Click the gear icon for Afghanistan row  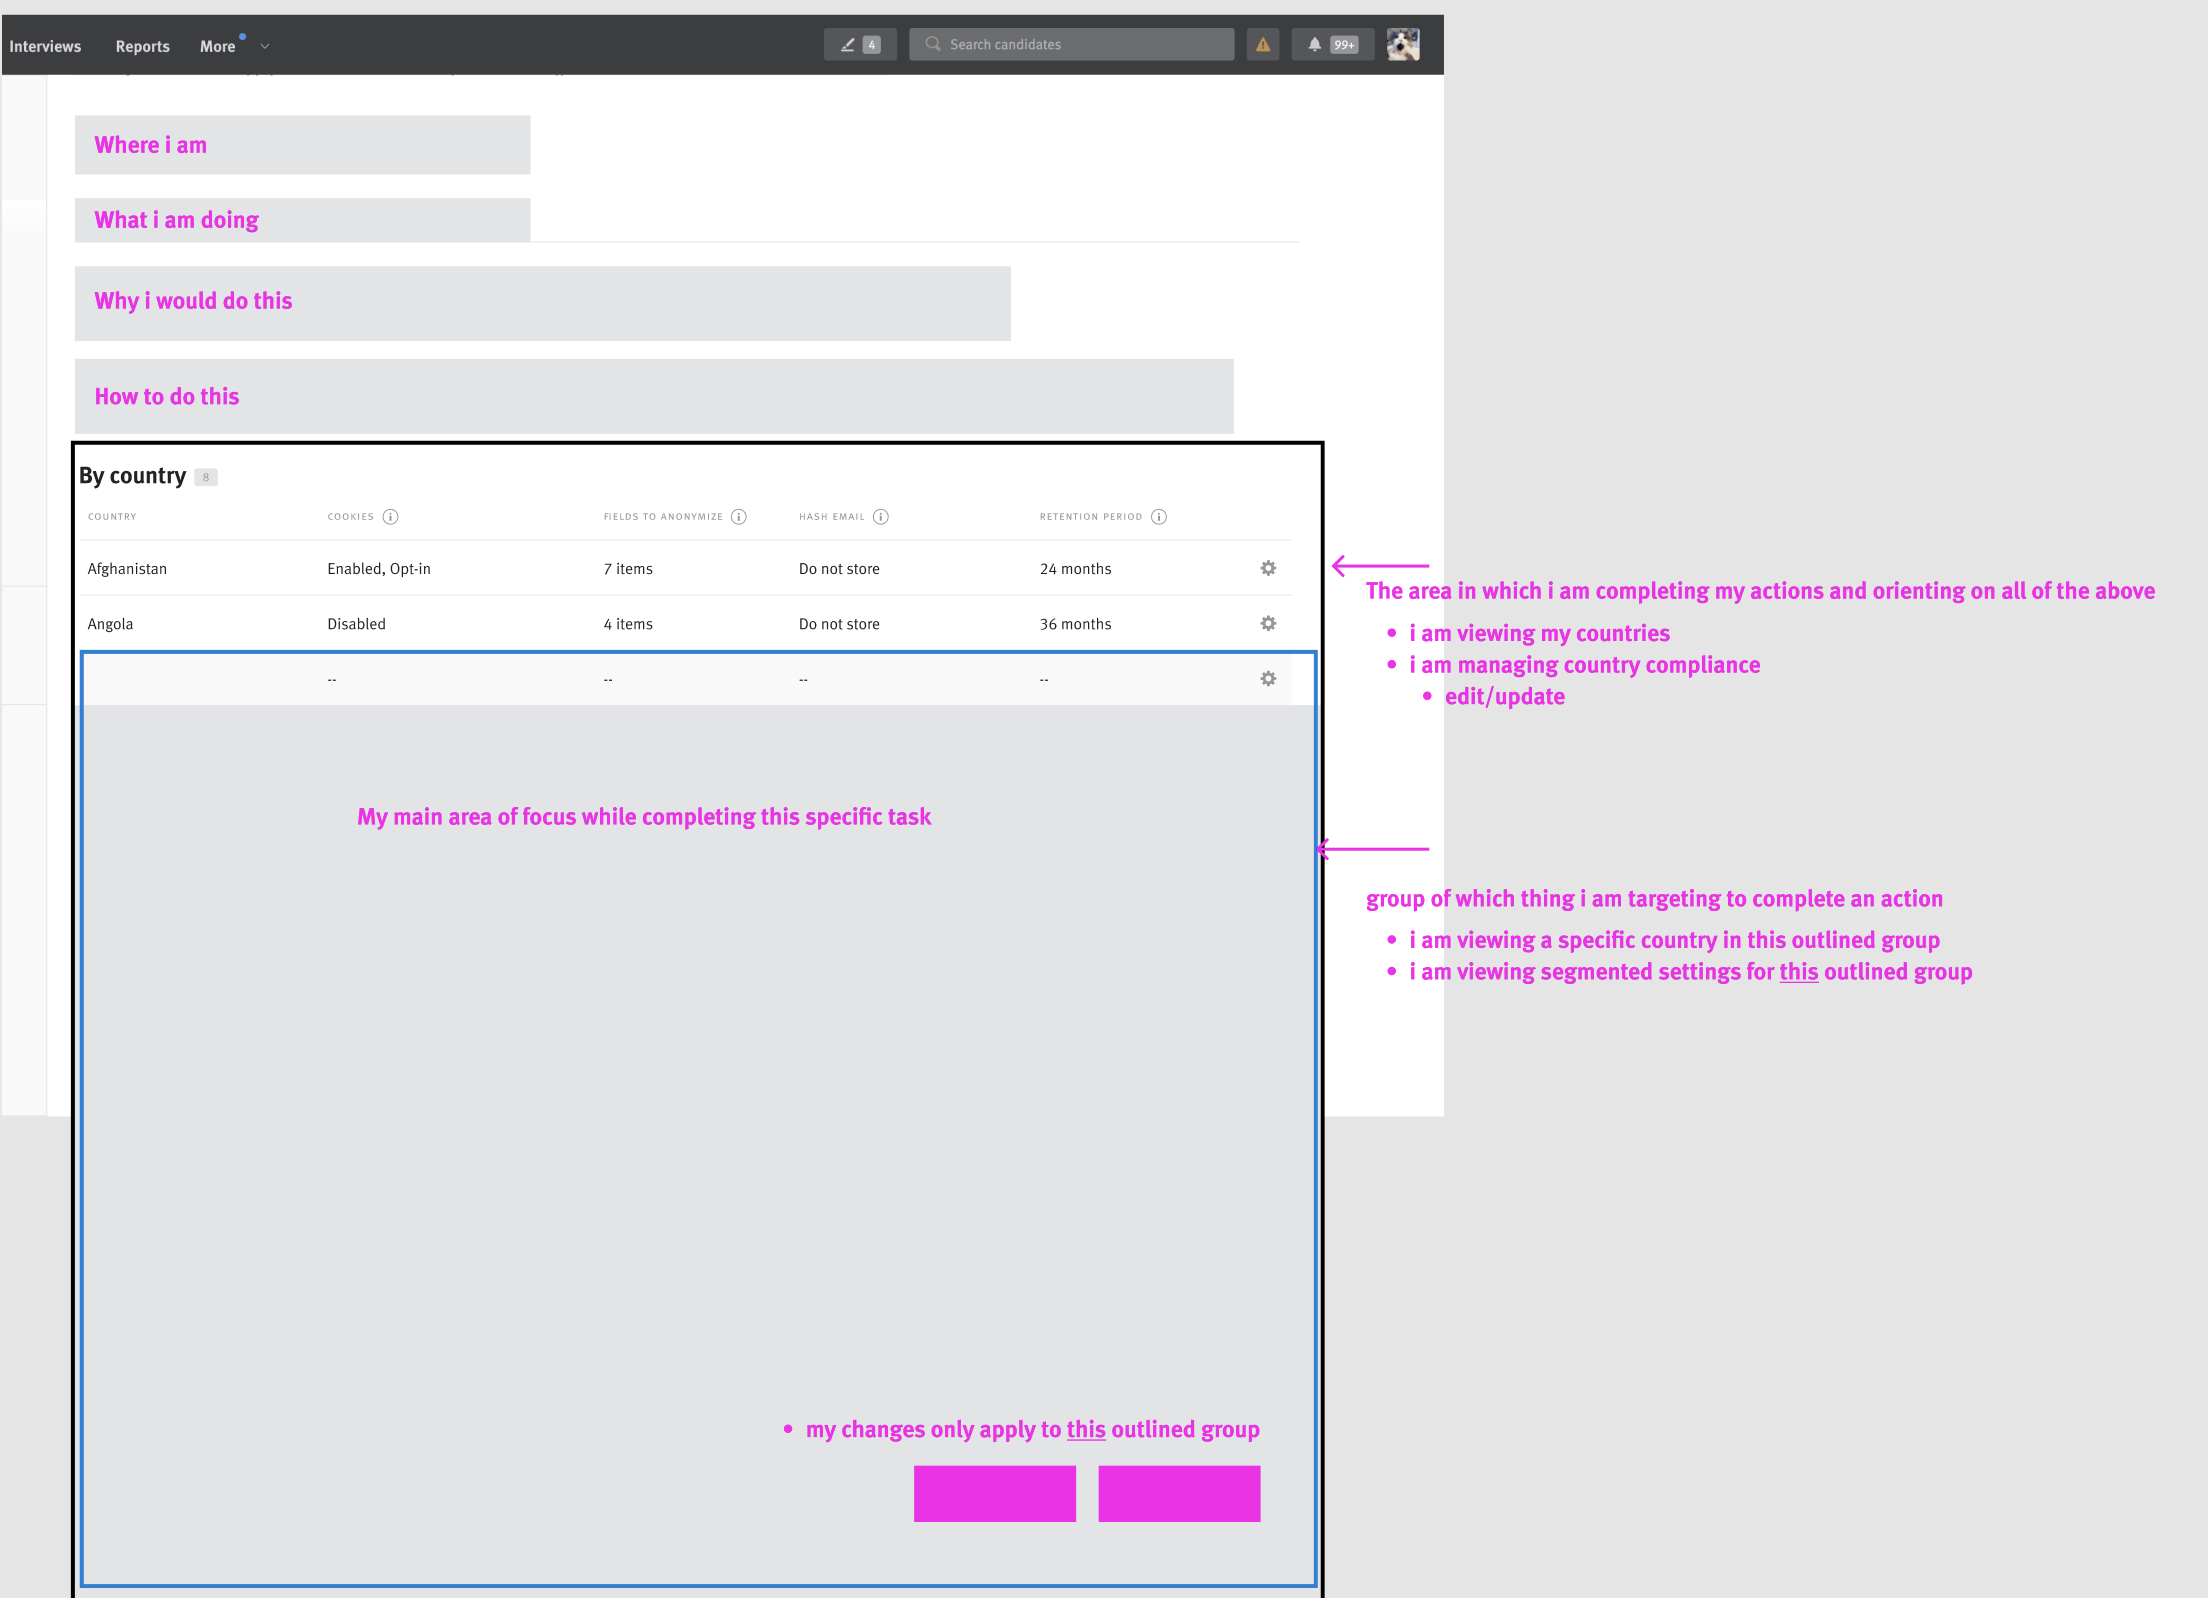pyautogui.click(x=1268, y=568)
